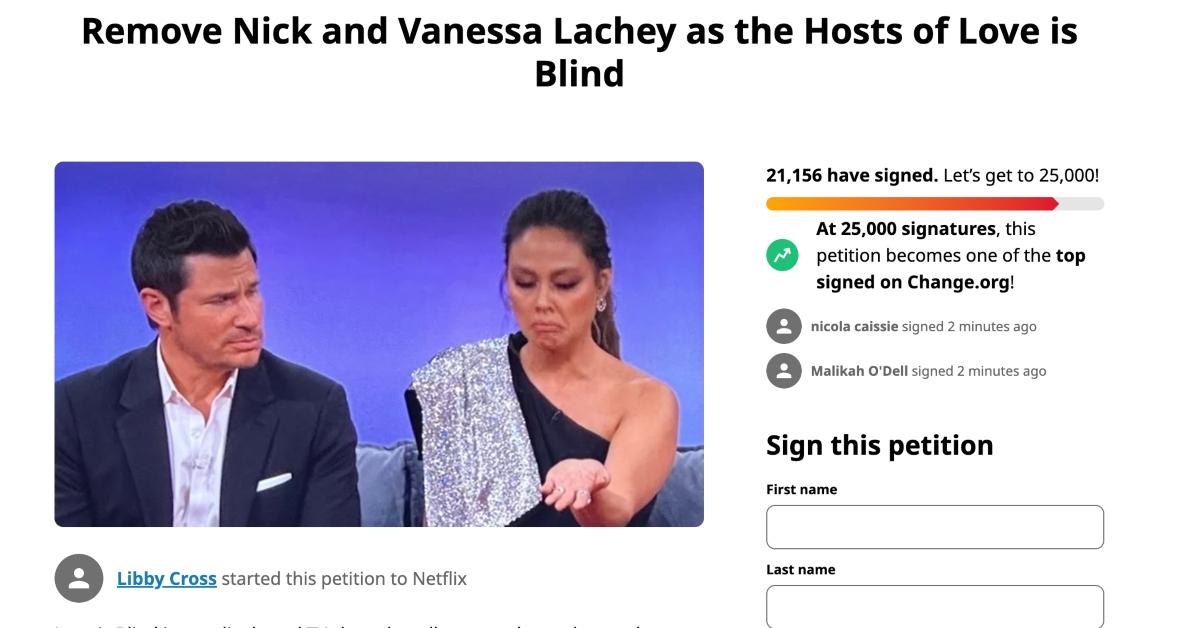Open the Libby Cross profile link
Image resolution: width=1200 pixels, height=628 pixels.
[166, 578]
